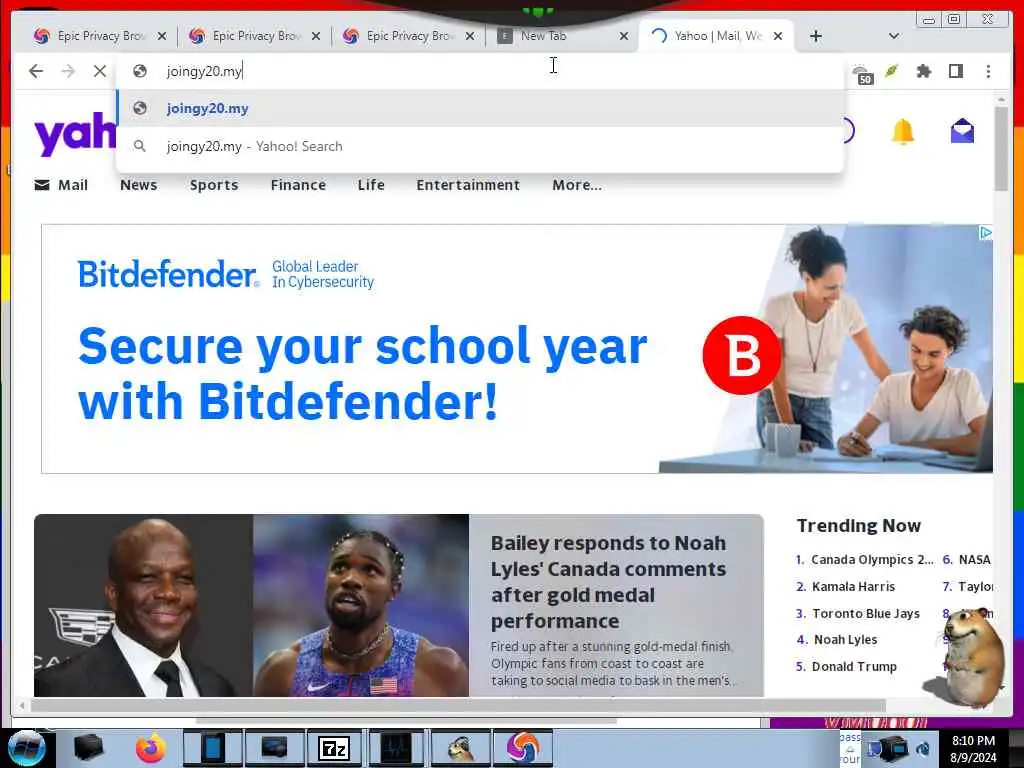This screenshot has height=768, width=1024.
Task: Click the scroll up arrow of the page
Action: pos(1001,99)
